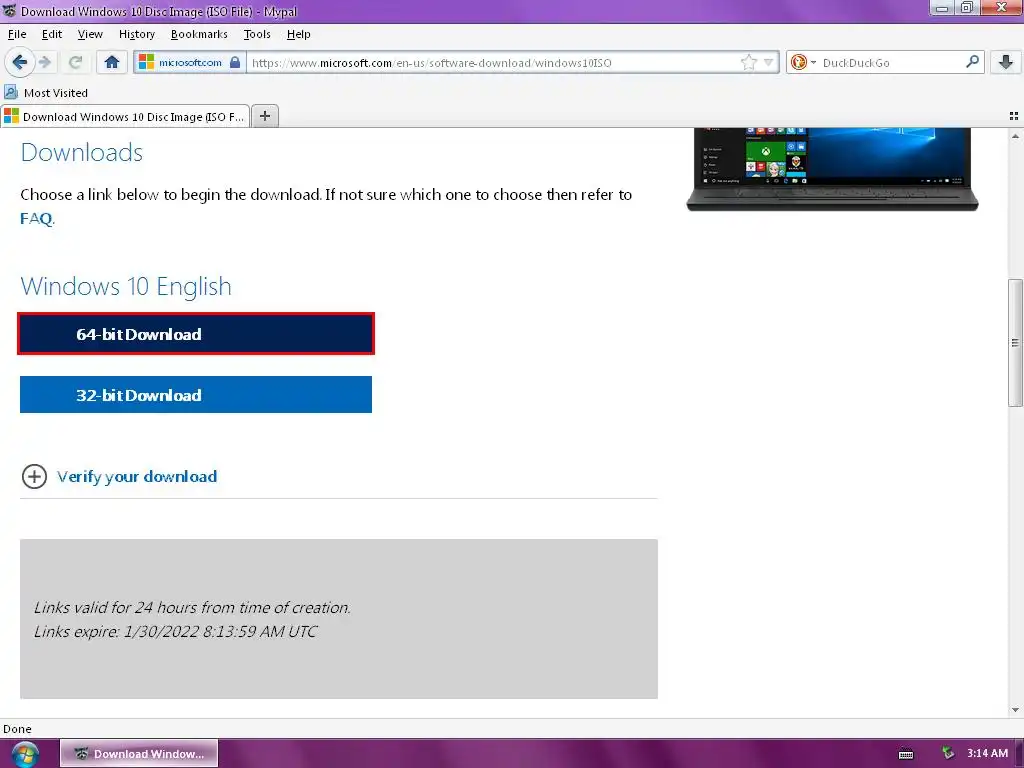
Task: Follow the FAQ link
Action: point(36,218)
